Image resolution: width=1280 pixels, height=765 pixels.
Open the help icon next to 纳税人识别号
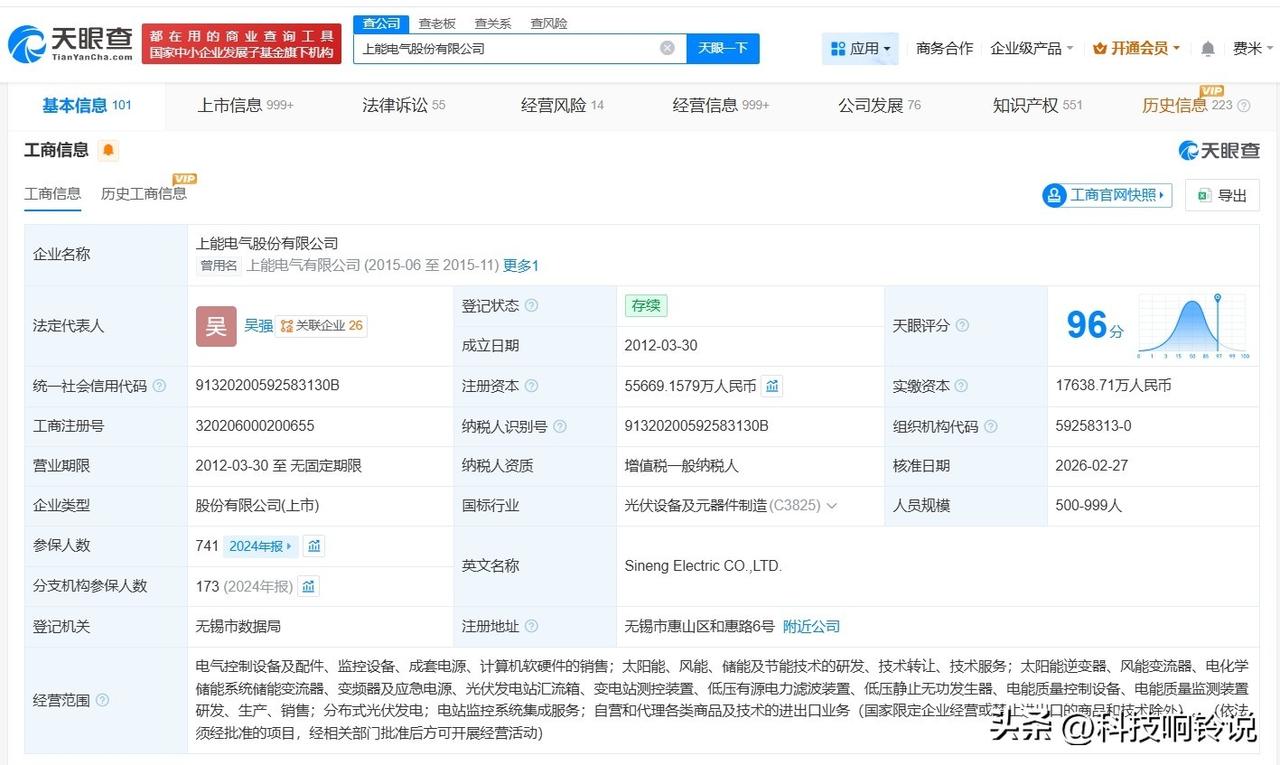[x=560, y=426]
